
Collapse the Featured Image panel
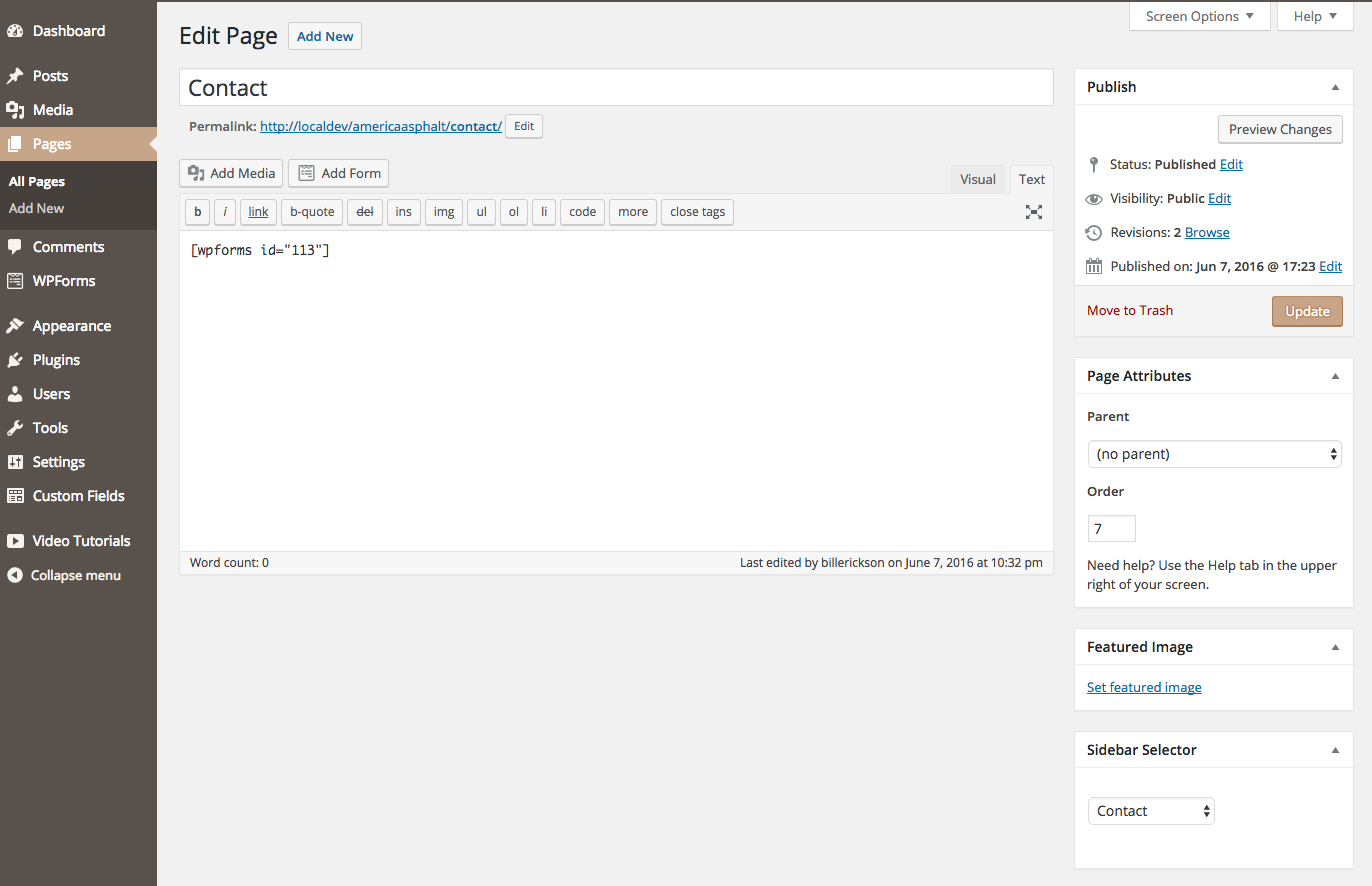[1335, 647]
